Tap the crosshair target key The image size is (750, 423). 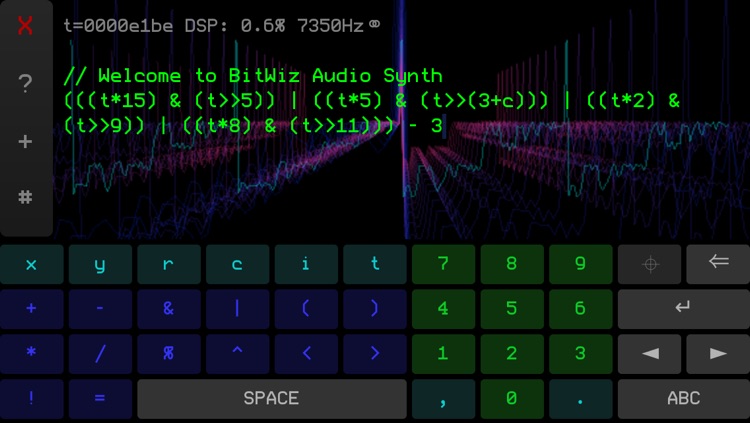pos(650,264)
